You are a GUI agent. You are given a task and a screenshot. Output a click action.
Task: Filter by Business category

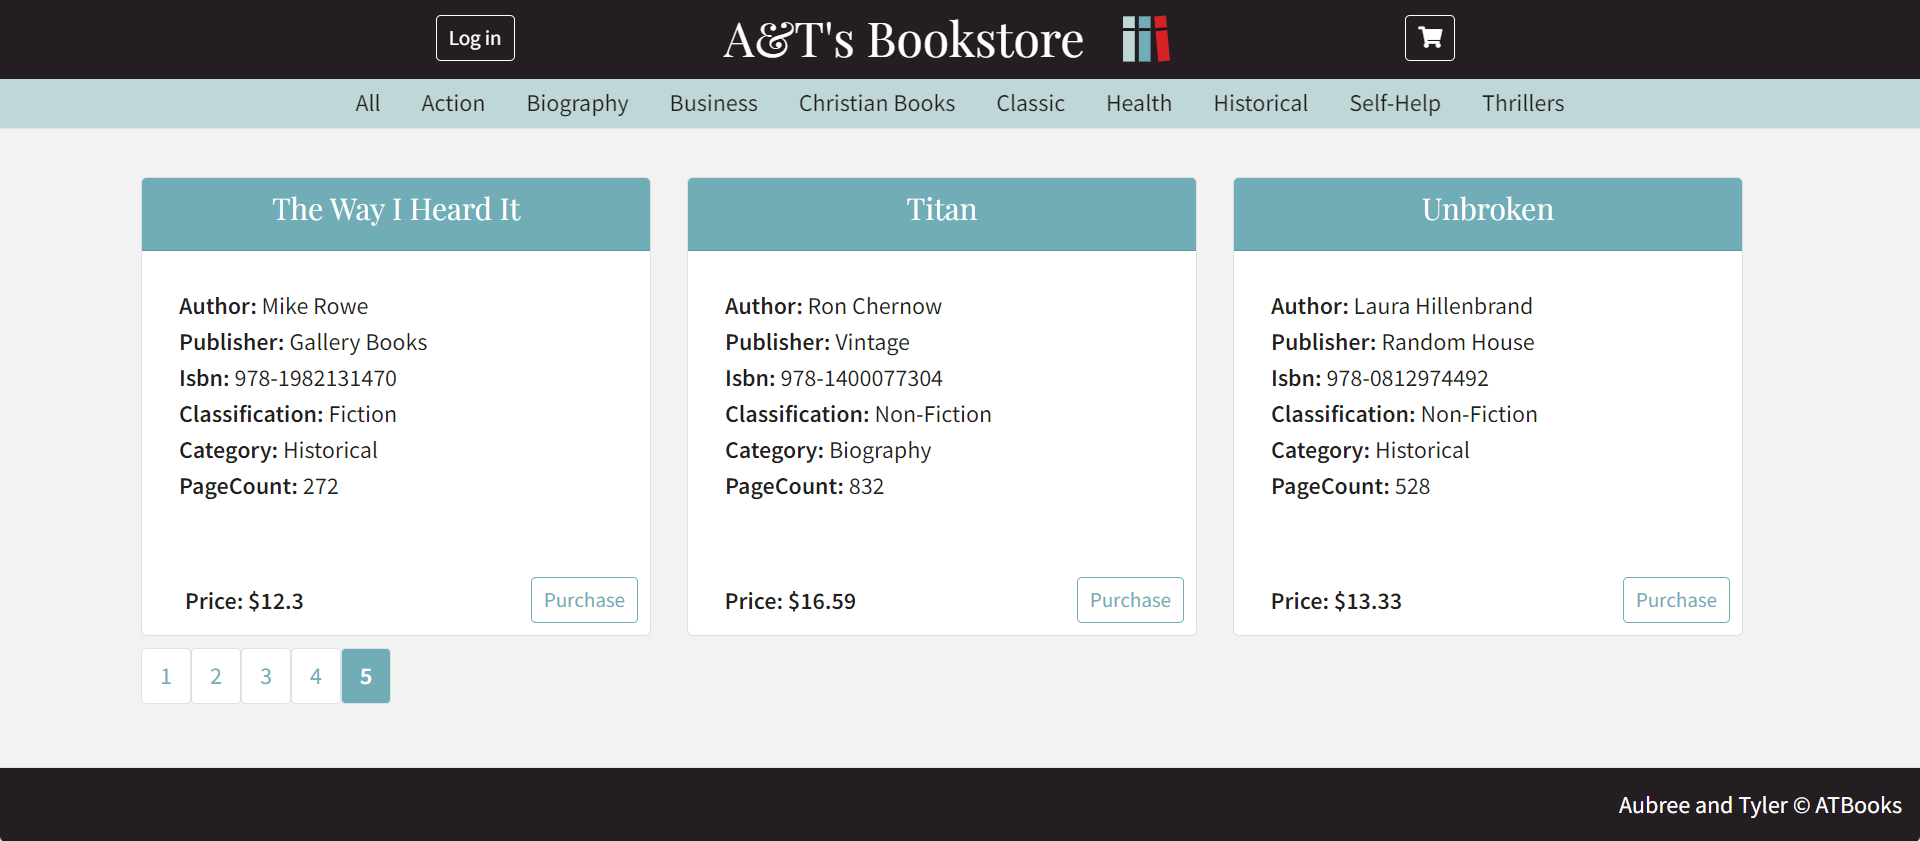tap(714, 103)
